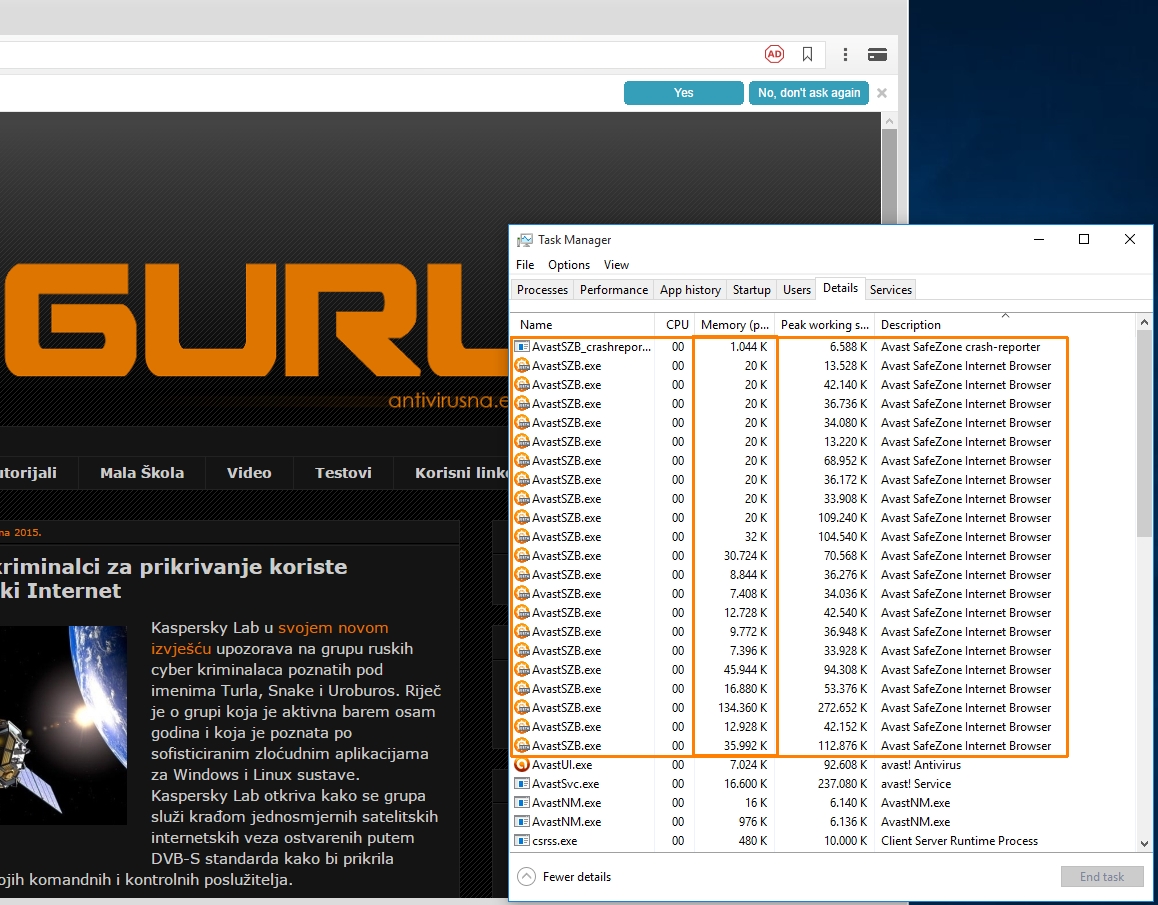
Task: Click the bank card icon in browser toolbar
Action: pos(877,54)
